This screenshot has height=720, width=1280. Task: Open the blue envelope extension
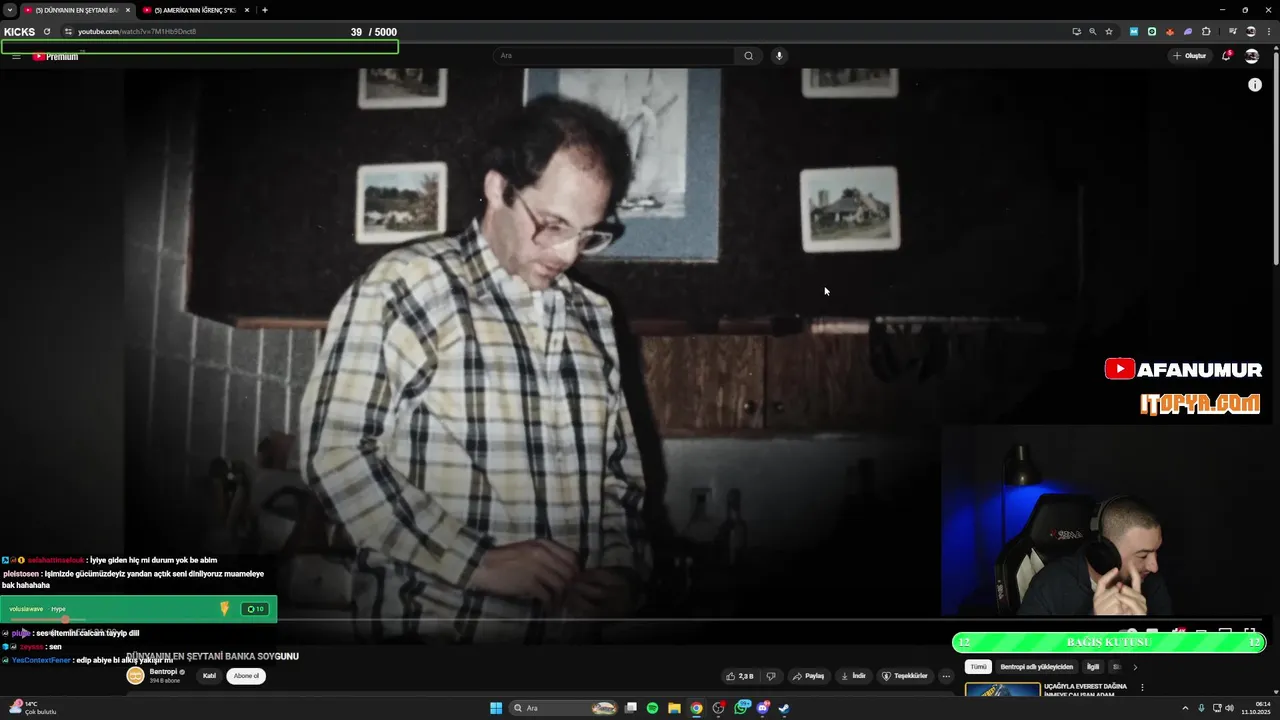[1134, 32]
